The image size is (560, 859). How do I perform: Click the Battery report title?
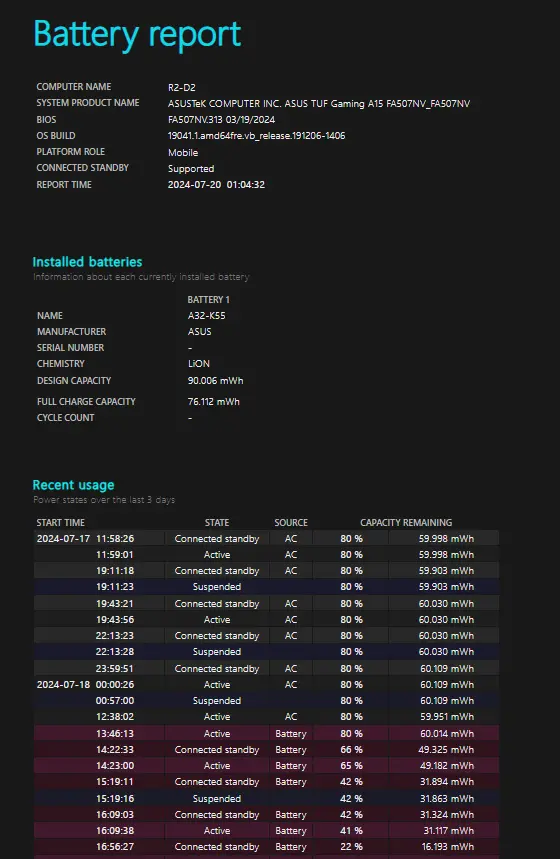click(x=137, y=35)
